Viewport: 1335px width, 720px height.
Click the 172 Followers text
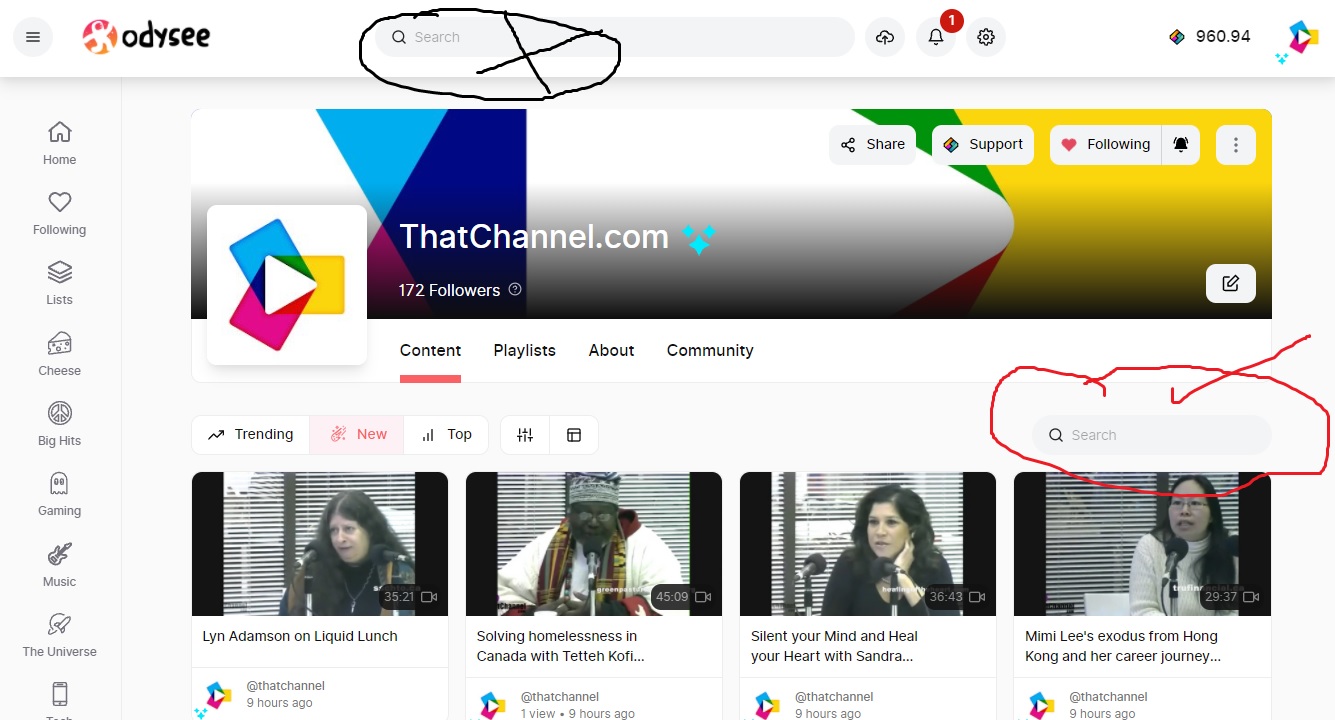pos(449,290)
